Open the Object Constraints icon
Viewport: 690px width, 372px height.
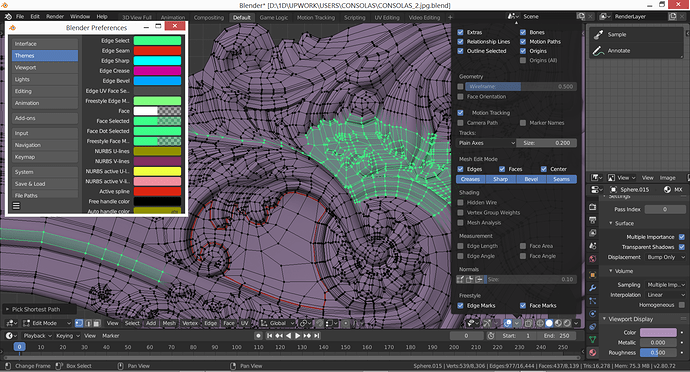coord(593,327)
